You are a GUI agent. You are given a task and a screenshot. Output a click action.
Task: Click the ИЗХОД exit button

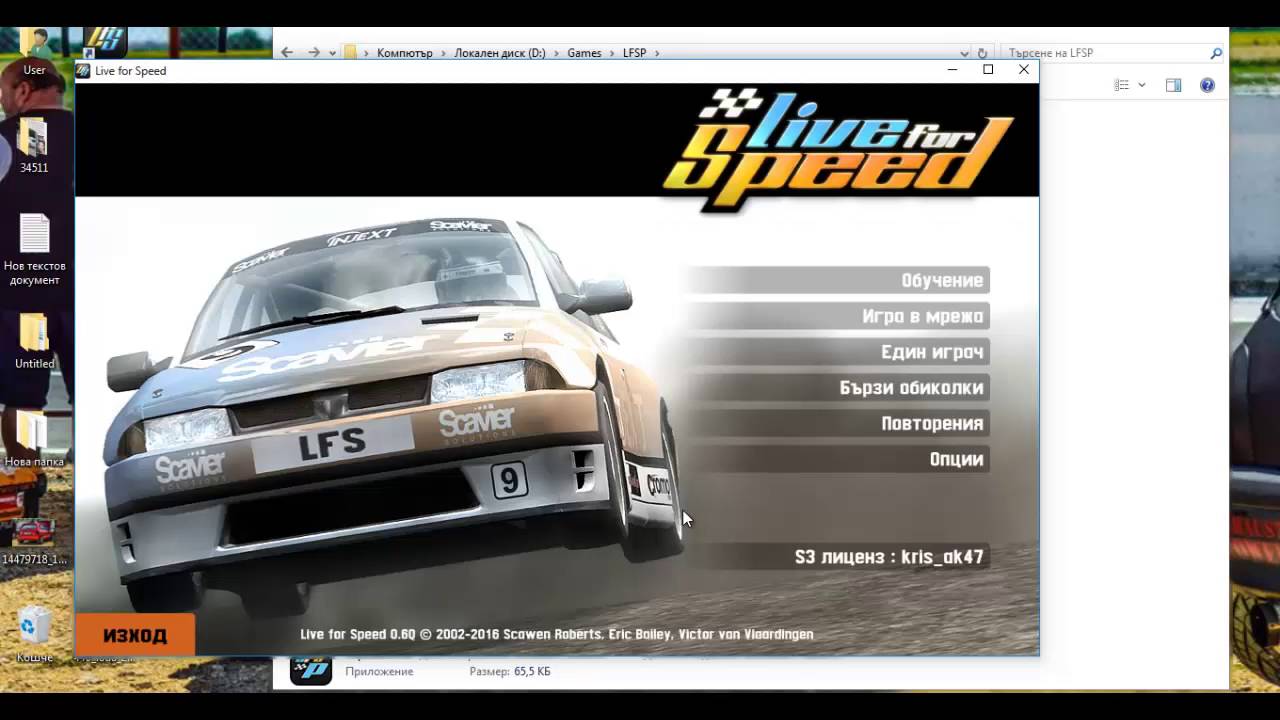135,635
